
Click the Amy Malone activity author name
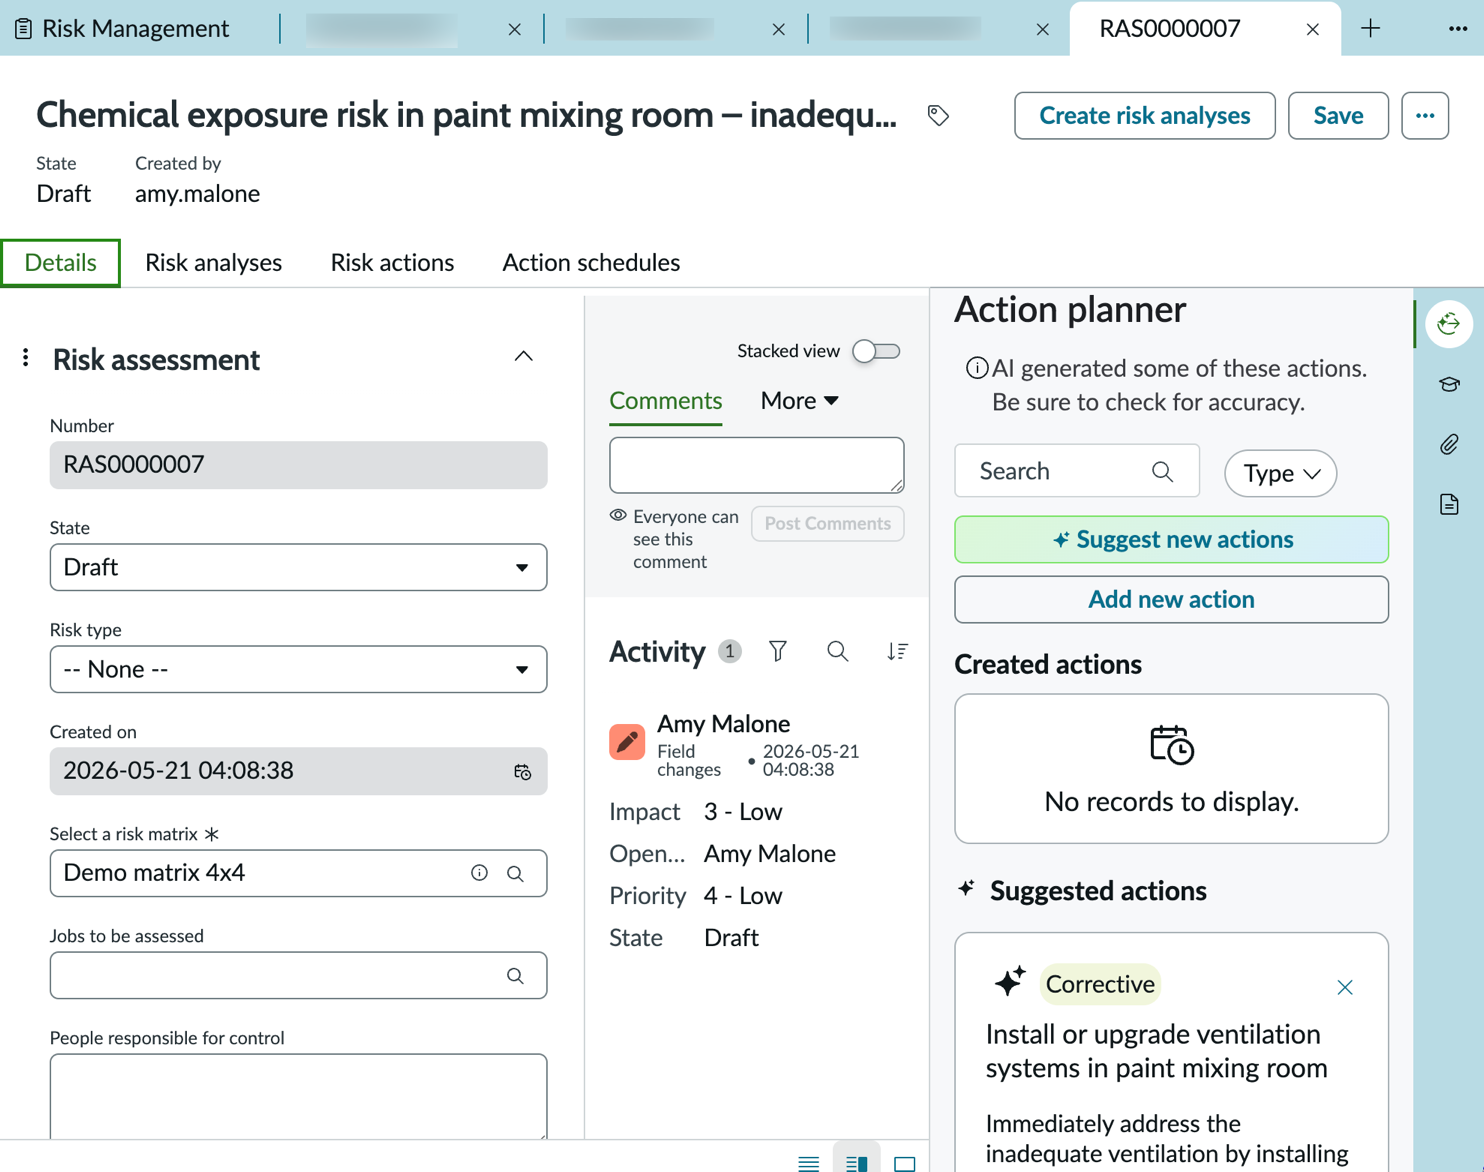723,724
